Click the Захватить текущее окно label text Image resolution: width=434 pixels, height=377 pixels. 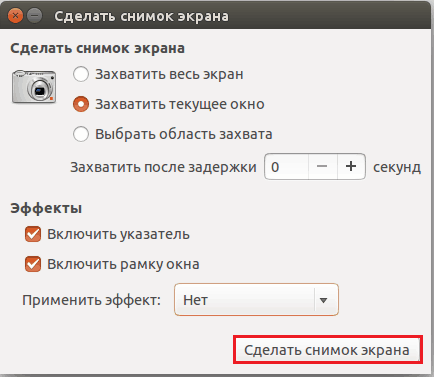pos(180,104)
